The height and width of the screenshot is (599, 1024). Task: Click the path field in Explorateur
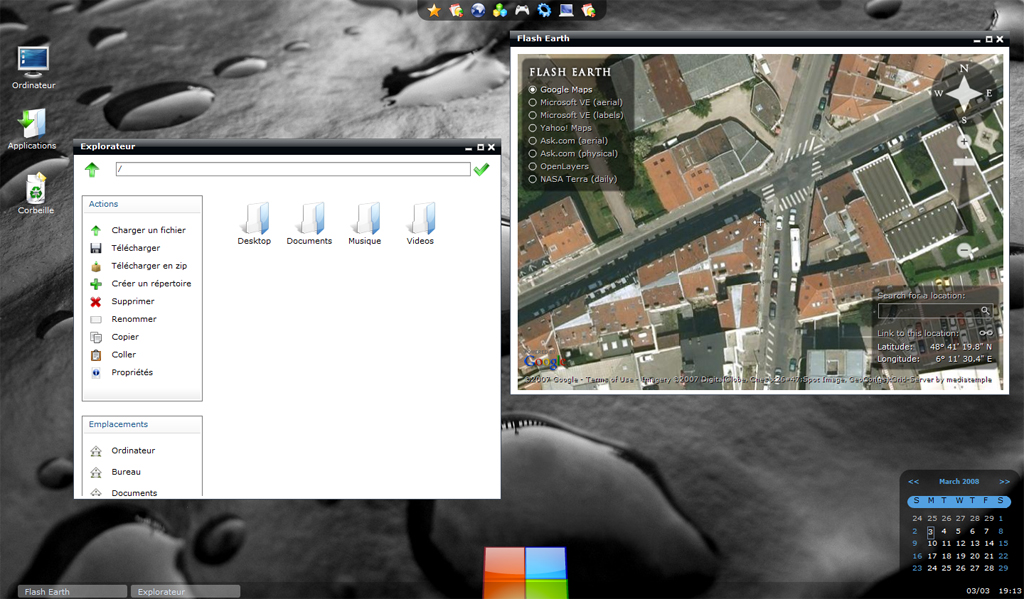pyautogui.click(x=293, y=169)
